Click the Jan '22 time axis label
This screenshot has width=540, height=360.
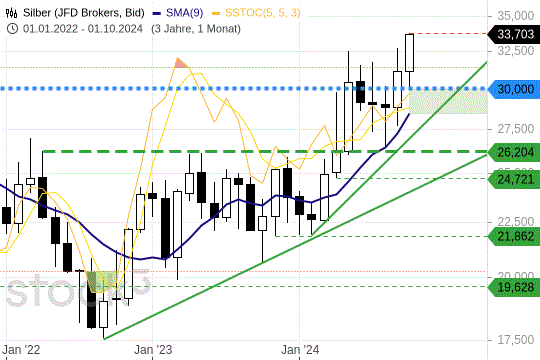[x=21, y=350]
